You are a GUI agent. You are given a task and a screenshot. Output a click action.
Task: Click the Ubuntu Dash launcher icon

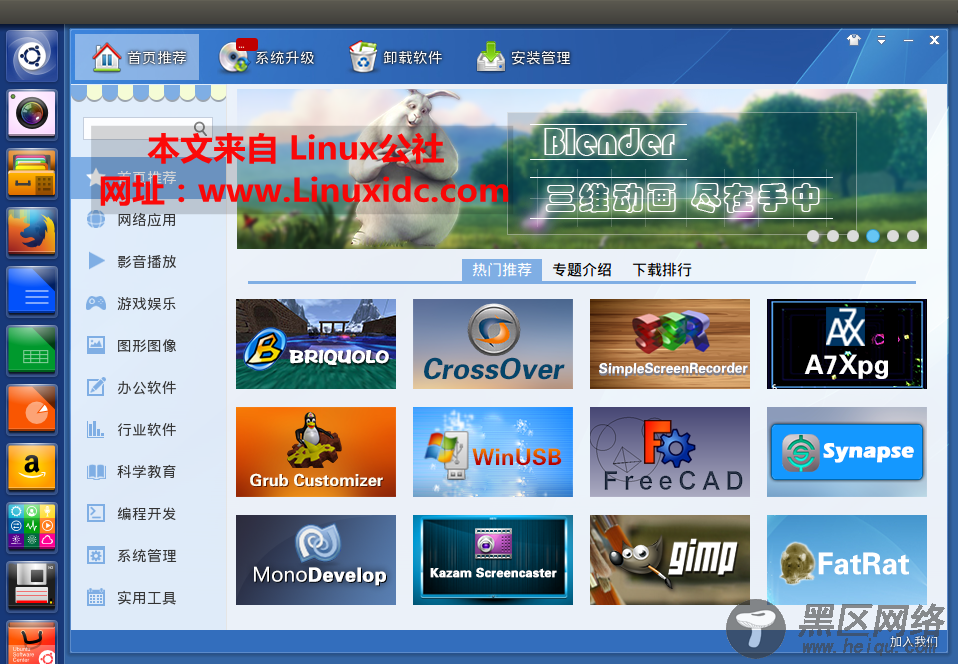coord(32,56)
